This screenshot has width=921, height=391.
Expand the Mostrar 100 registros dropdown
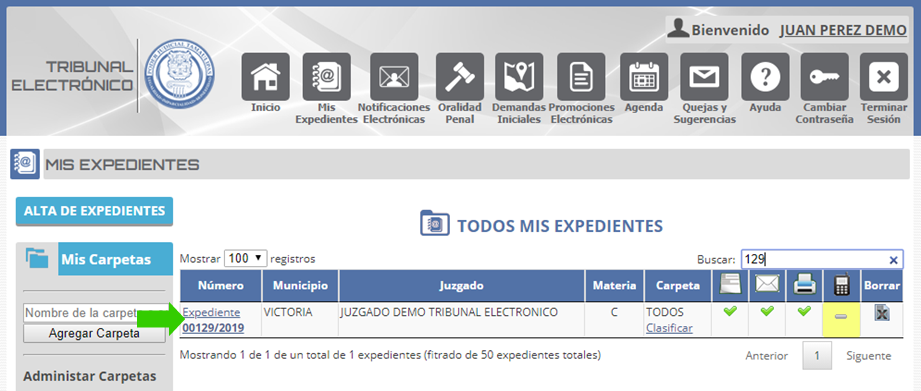pos(246,258)
